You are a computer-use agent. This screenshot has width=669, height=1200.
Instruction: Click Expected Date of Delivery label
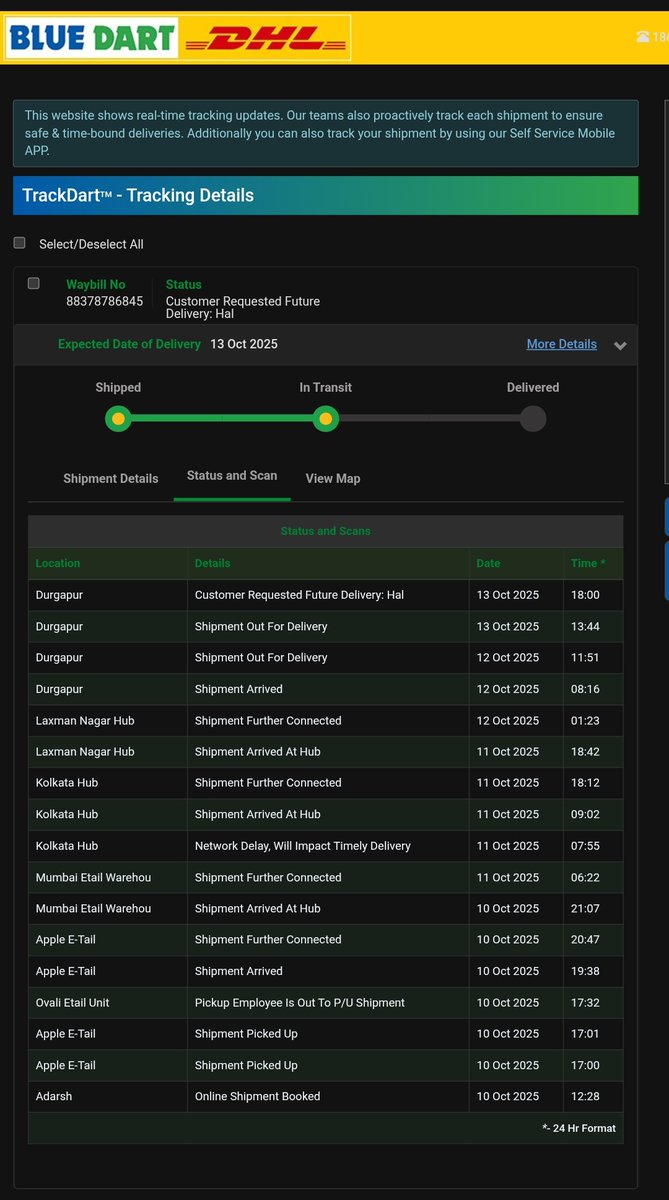point(129,344)
